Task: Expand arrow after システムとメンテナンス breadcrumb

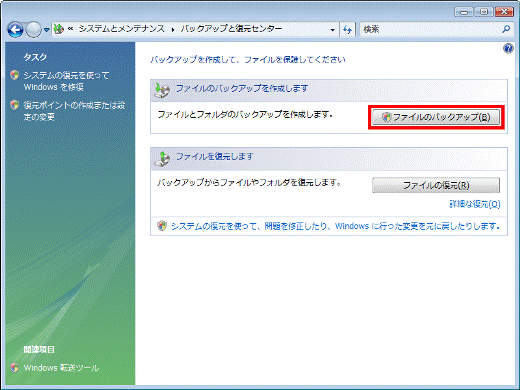Action: click(x=173, y=30)
